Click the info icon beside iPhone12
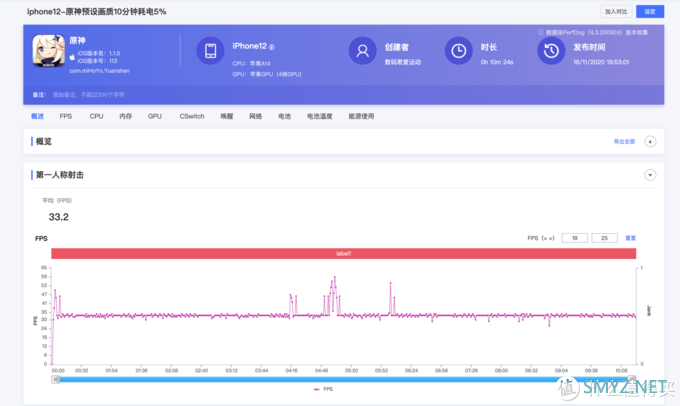Image resolution: width=680 pixels, height=406 pixels. coord(272,47)
